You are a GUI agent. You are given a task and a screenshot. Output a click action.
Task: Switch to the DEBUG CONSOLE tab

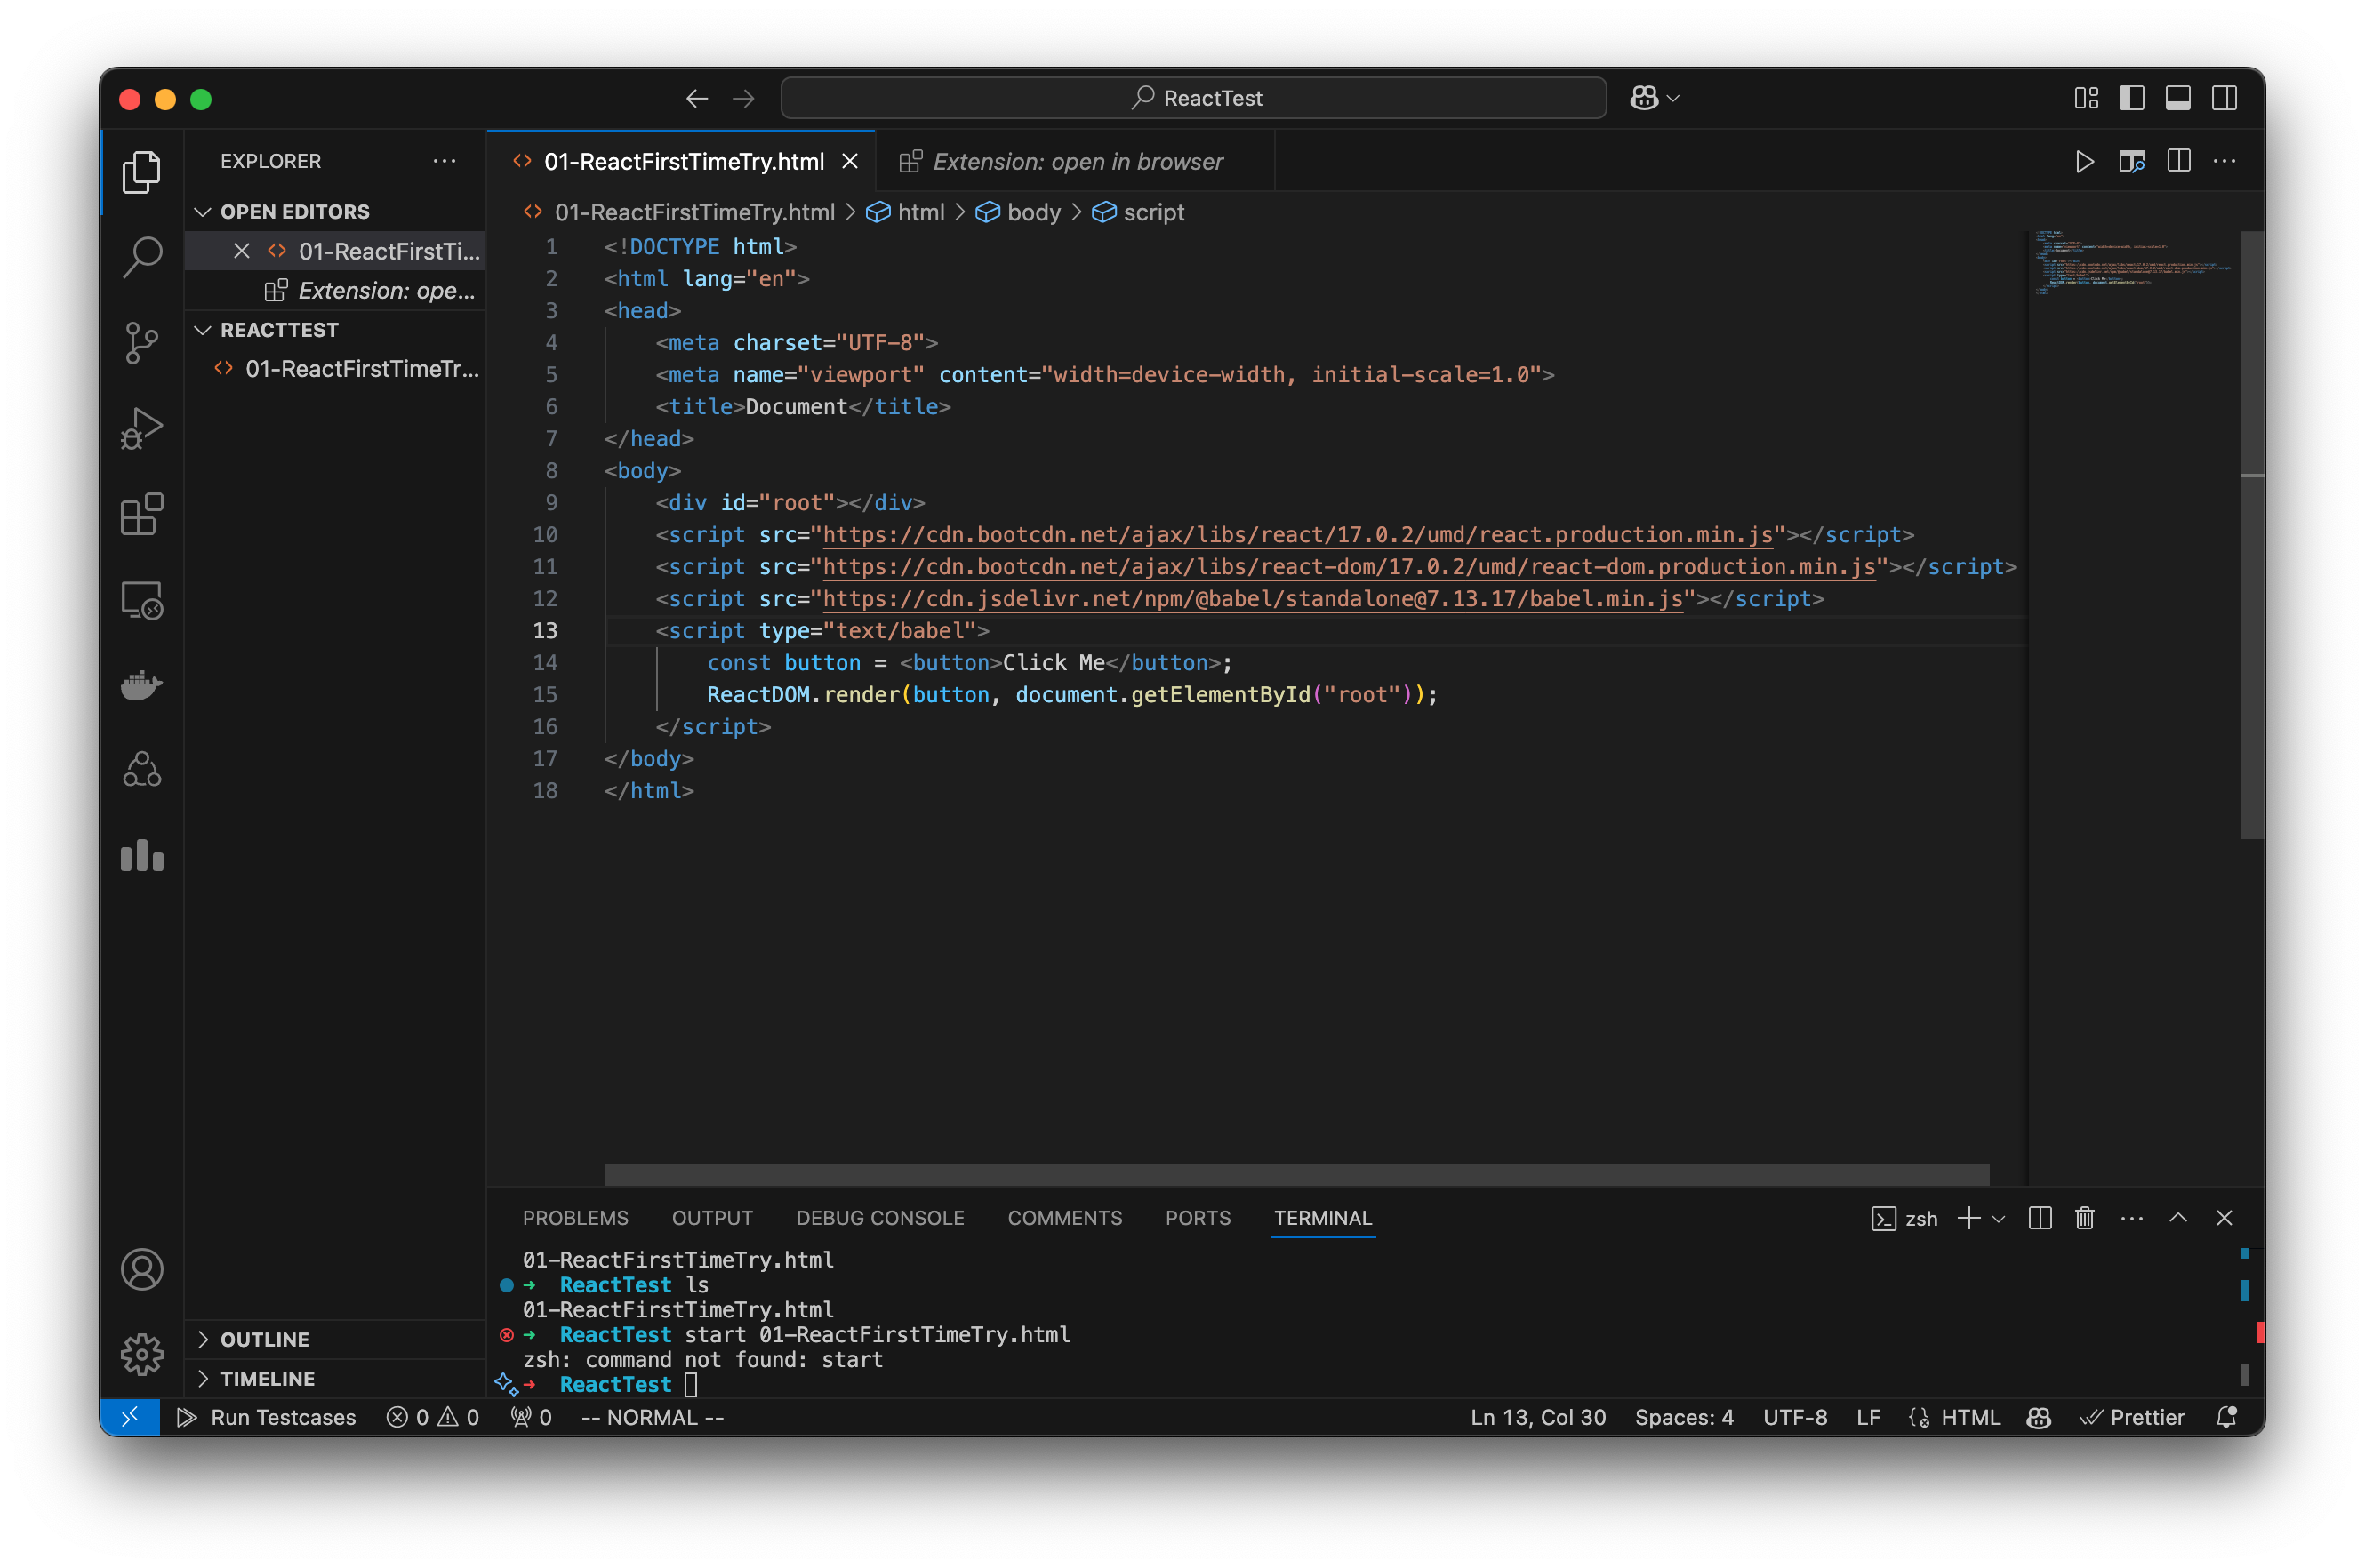tap(880, 1218)
